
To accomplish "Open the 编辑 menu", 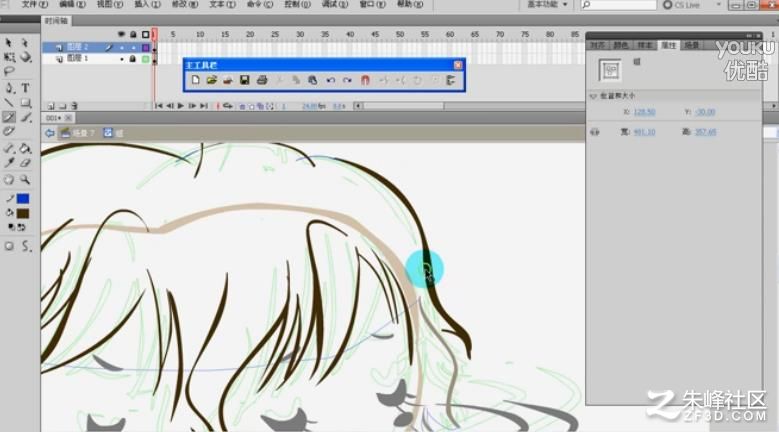I will 73,4.
